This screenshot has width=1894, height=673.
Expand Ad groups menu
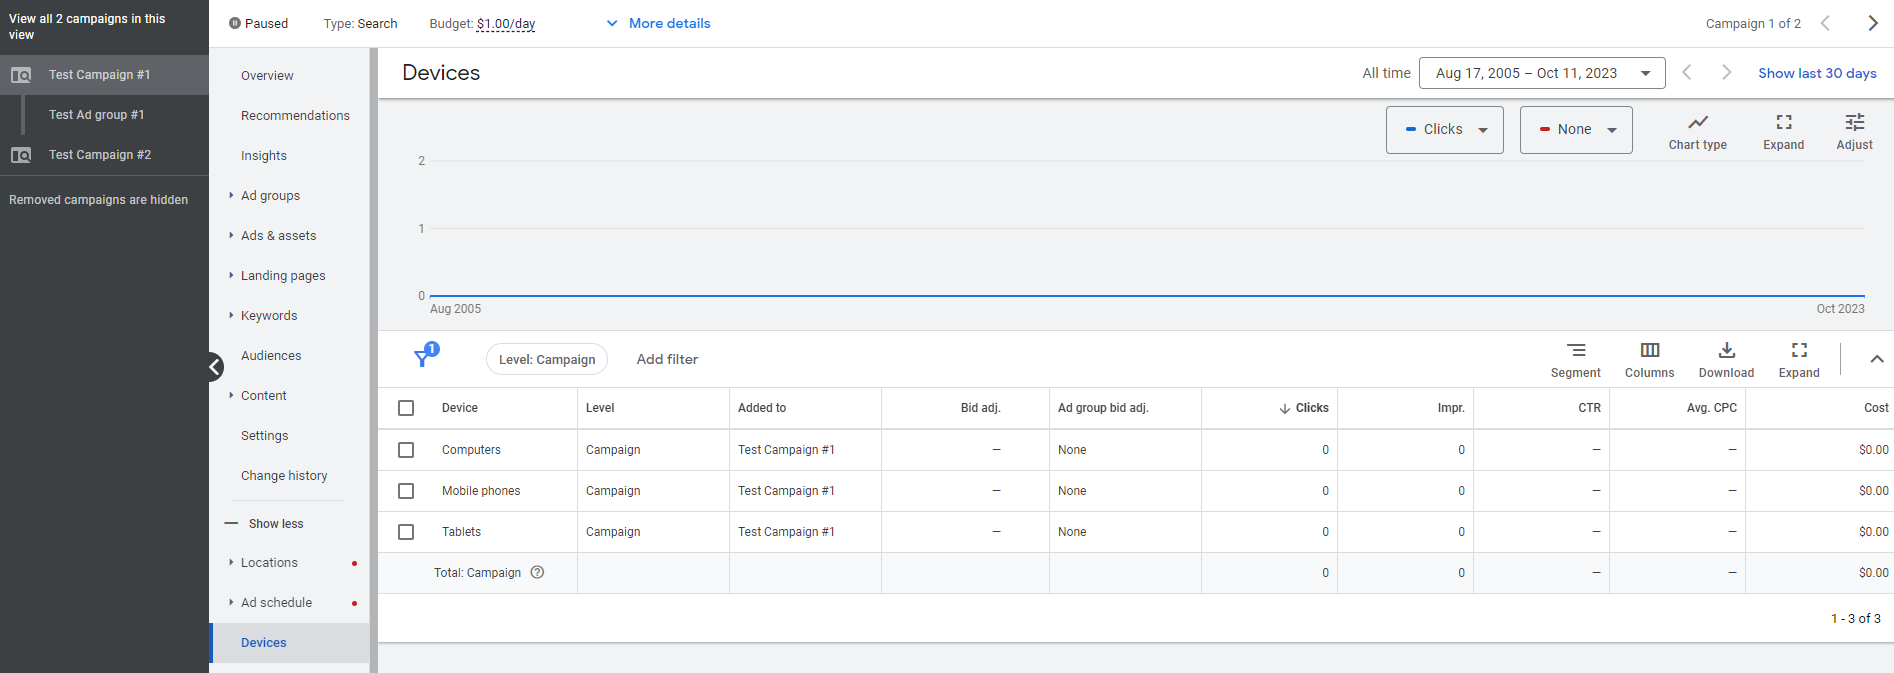231,195
